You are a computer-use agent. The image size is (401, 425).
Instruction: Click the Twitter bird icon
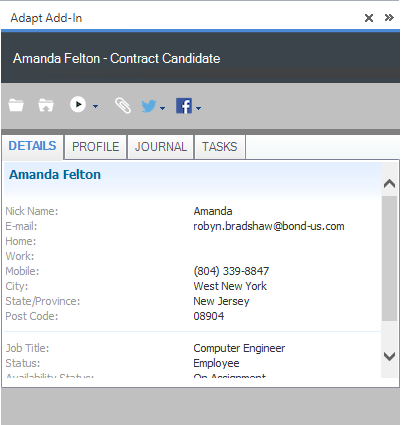pos(149,106)
